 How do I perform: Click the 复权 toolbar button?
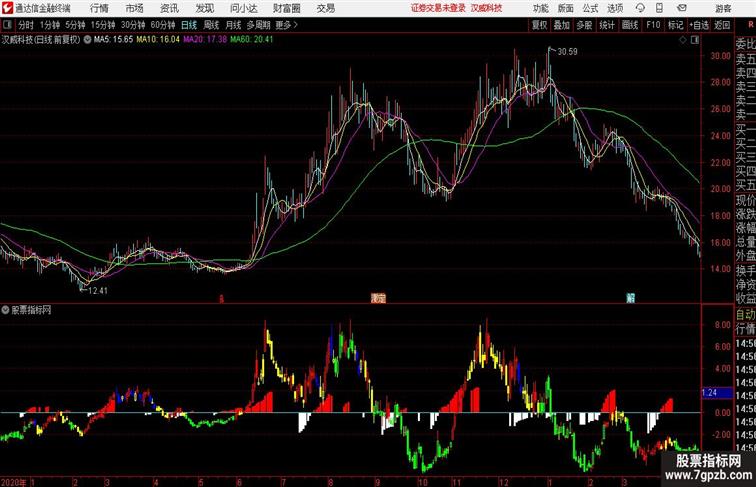pyautogui.click(x=540, y=25)
